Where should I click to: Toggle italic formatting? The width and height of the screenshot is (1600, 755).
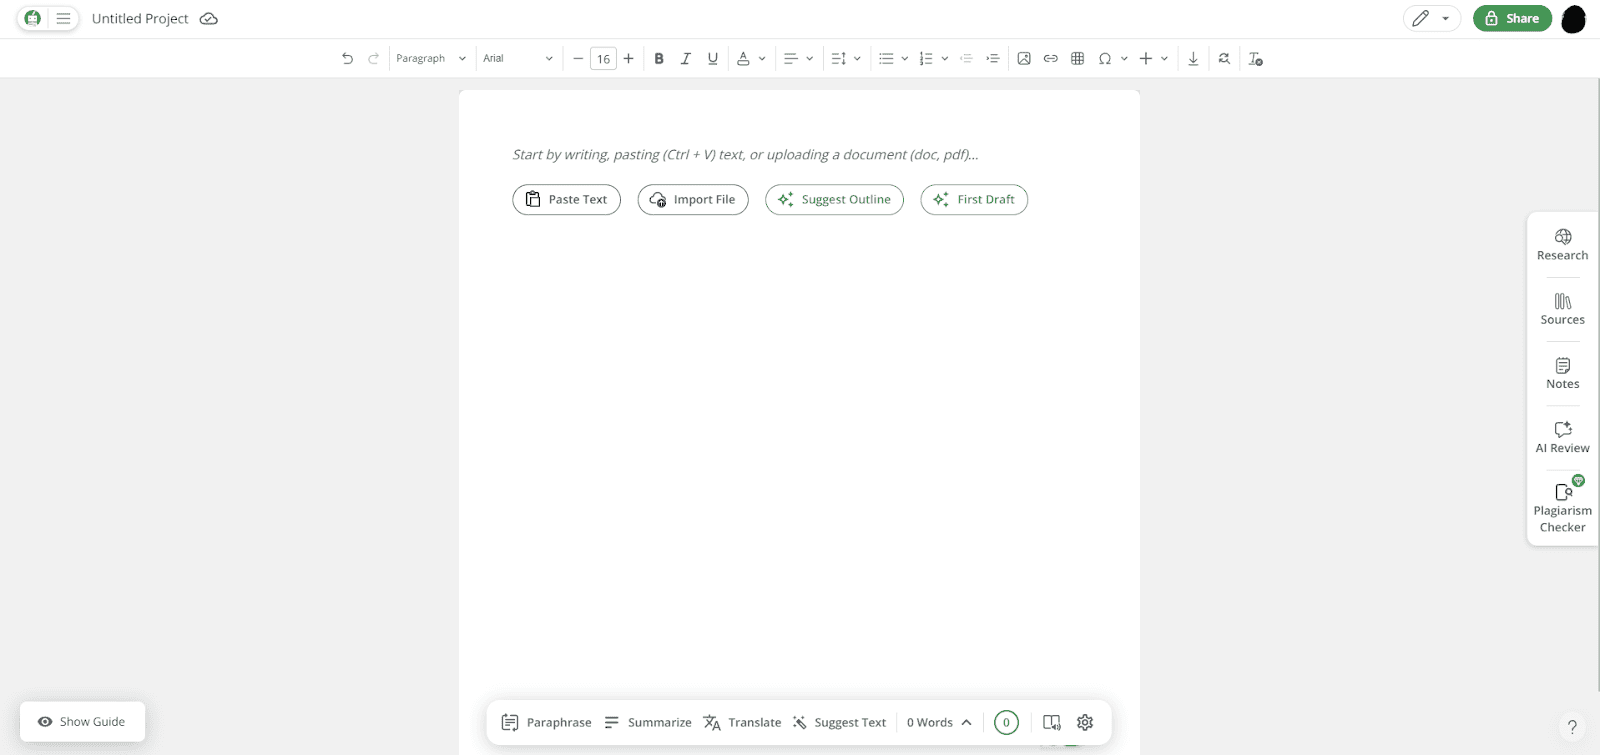tap(686, 59)
